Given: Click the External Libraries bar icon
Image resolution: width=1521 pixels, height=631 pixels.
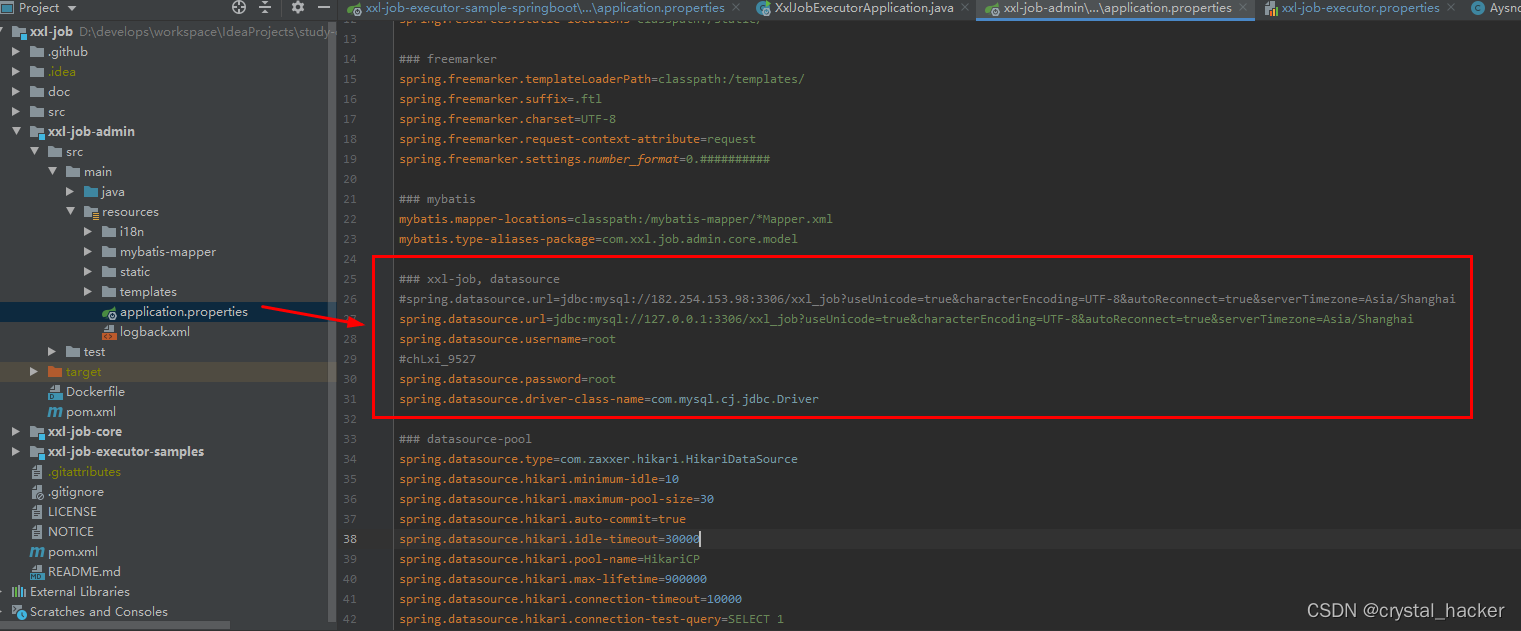Looking at the screenshot, I should coord(19,591).
